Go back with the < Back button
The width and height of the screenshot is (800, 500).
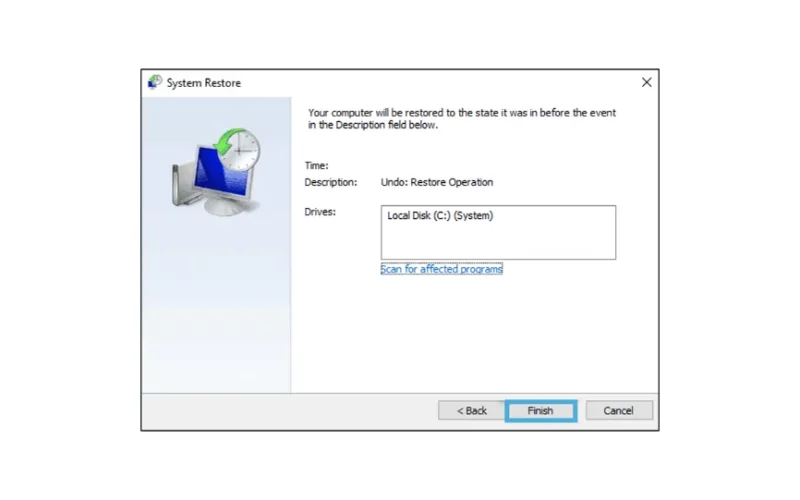point(471,411)
